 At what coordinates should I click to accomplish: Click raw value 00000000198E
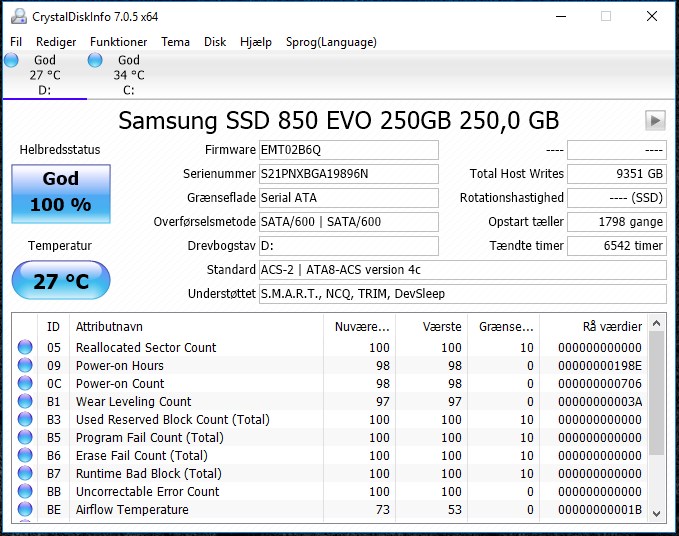tap(600, 365)
